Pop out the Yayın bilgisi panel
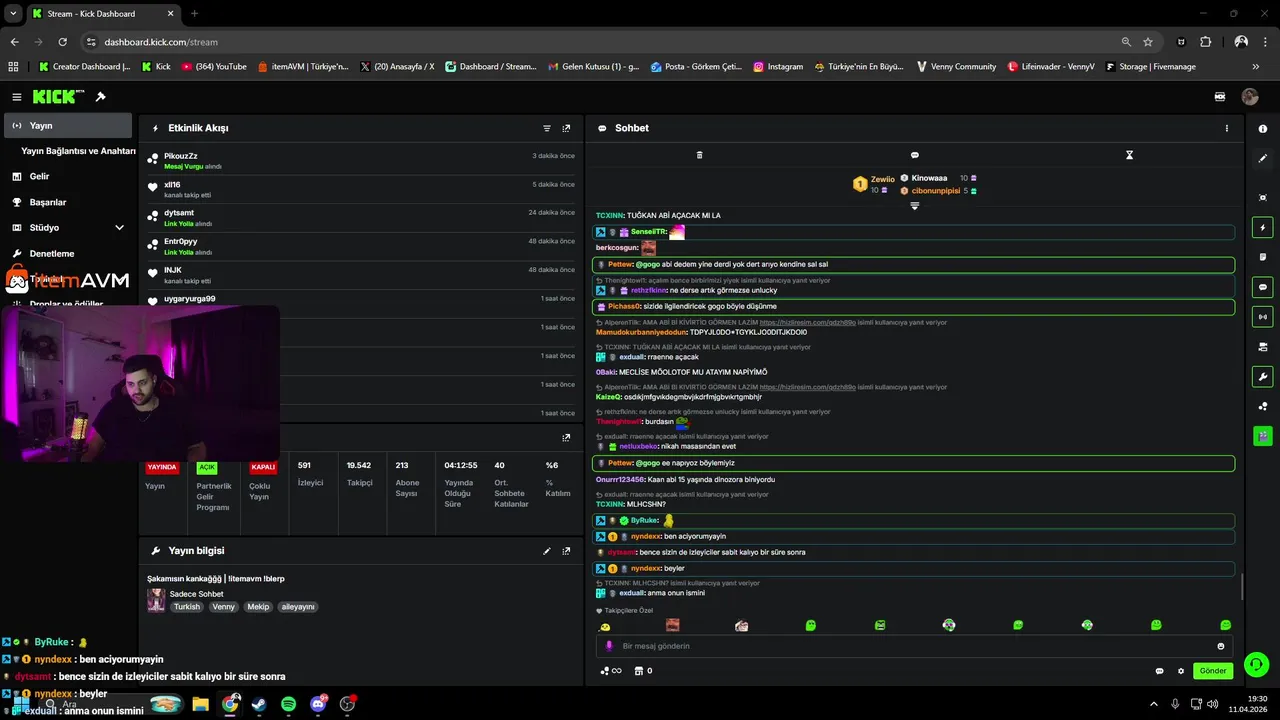Viewport: 1280px width, 720px height. click(566, 551)
